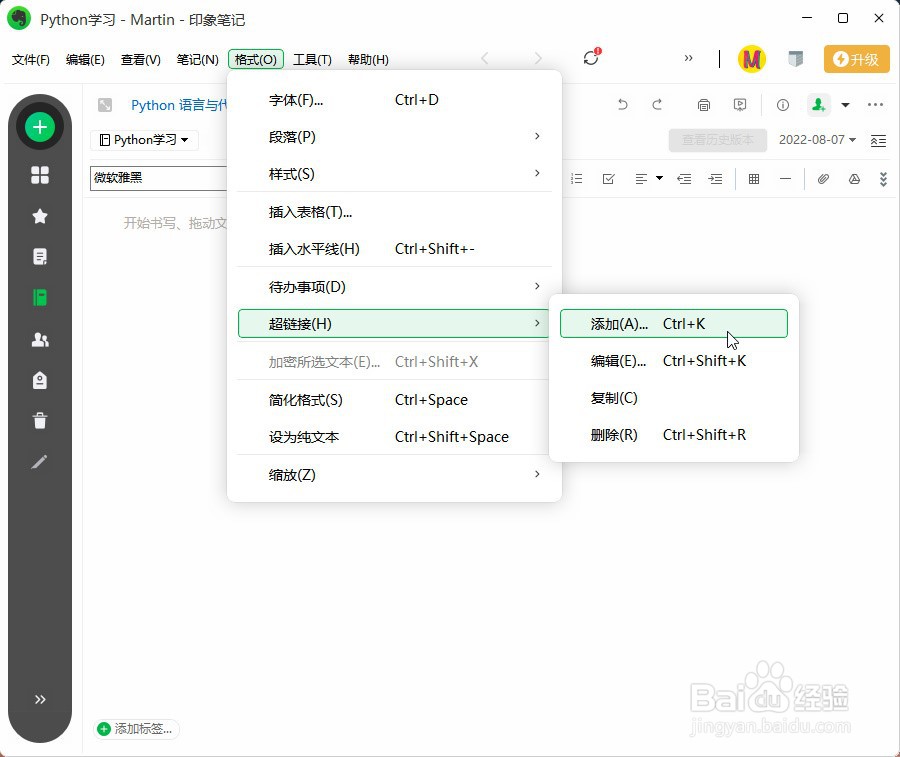Open share options dropdown arrow

tap(845, 105)
